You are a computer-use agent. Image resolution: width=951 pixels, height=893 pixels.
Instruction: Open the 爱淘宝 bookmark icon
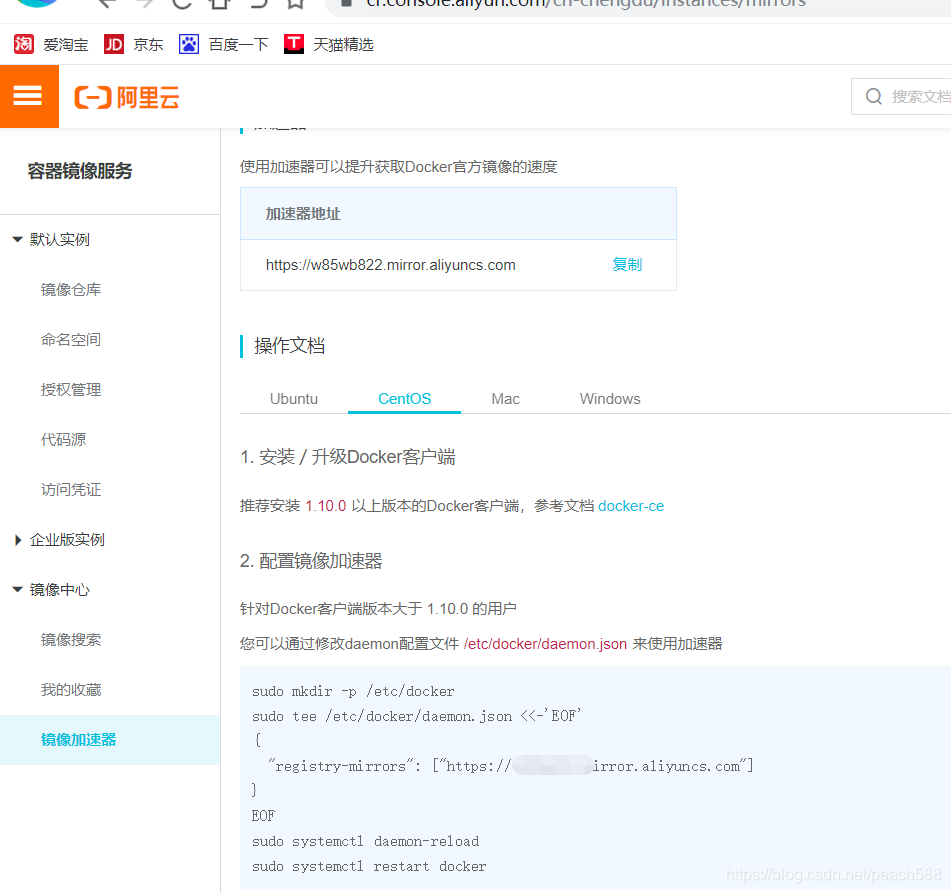[x=24, y=44]
